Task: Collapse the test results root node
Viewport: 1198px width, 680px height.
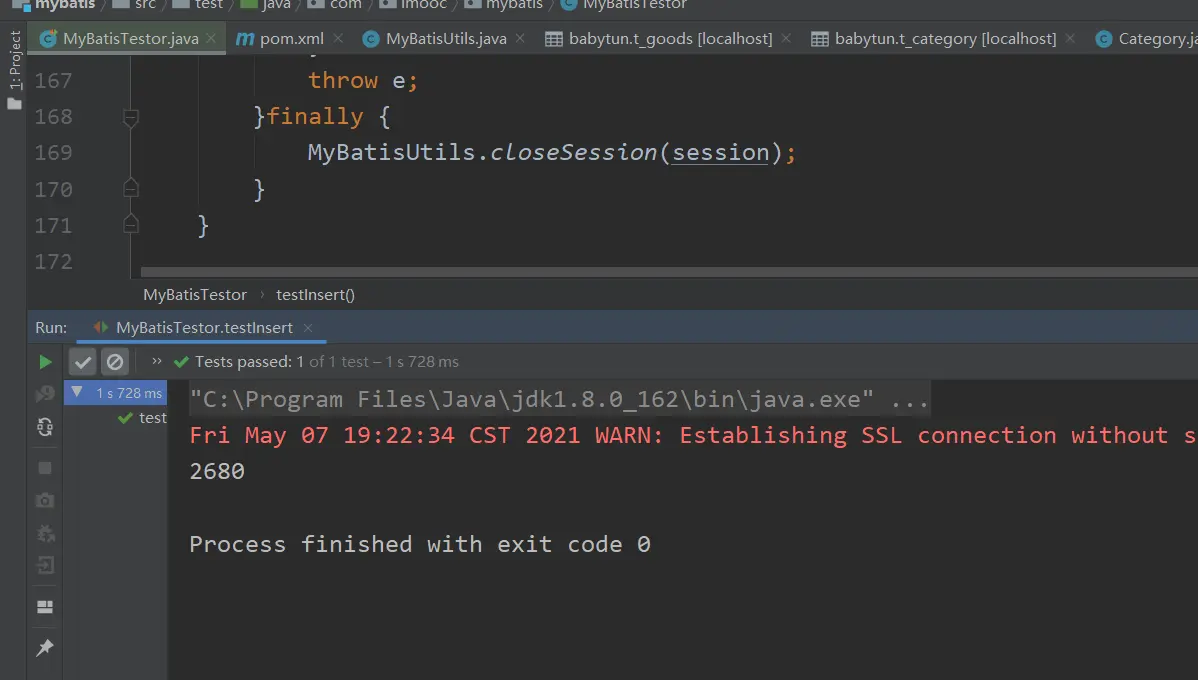Action: point(78,393)
